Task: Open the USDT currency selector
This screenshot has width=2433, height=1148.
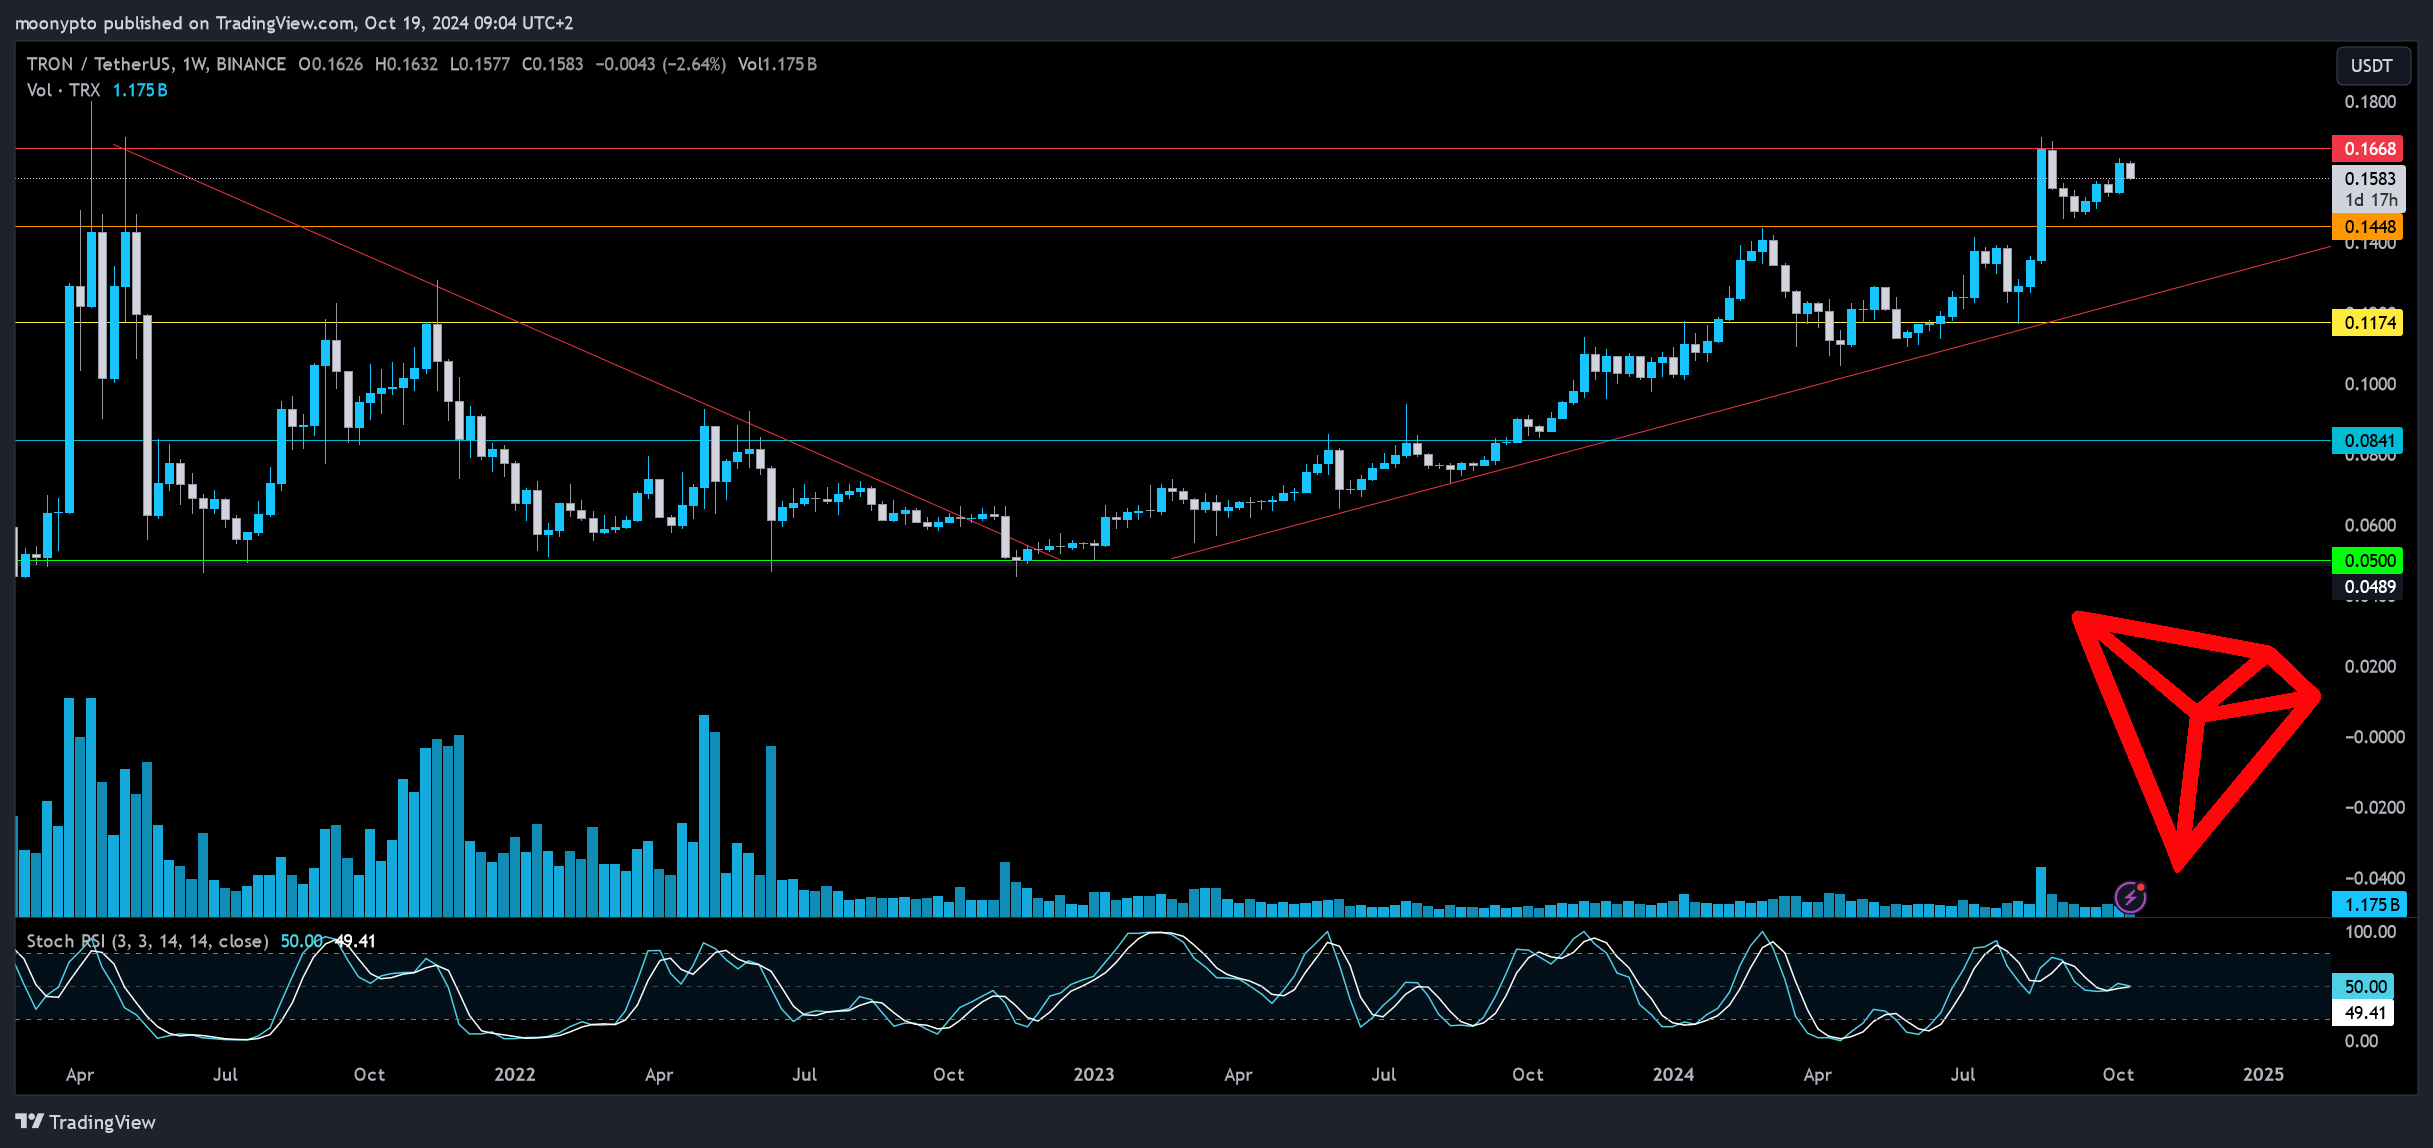Action: pyautogui.click(x=2371, y=66)
